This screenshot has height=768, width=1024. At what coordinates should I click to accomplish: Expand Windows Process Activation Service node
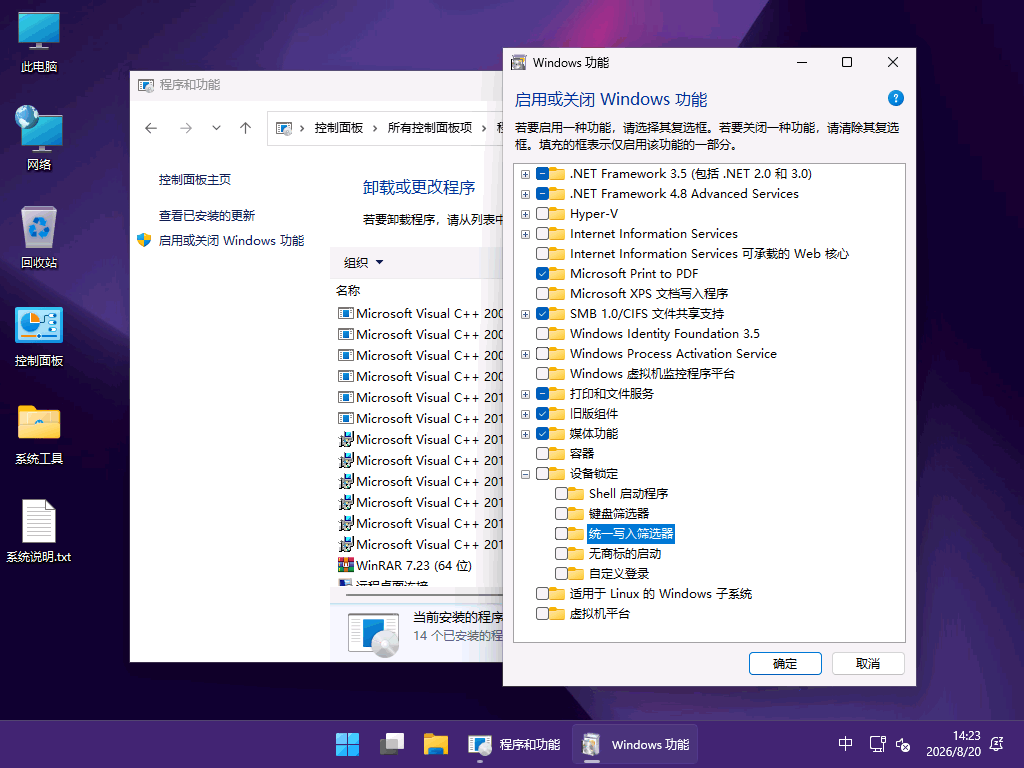(x=525, y=354)
